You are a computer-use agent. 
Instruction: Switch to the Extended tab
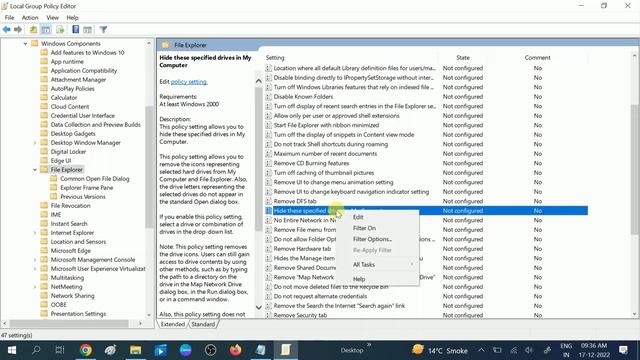pos(172,324)
